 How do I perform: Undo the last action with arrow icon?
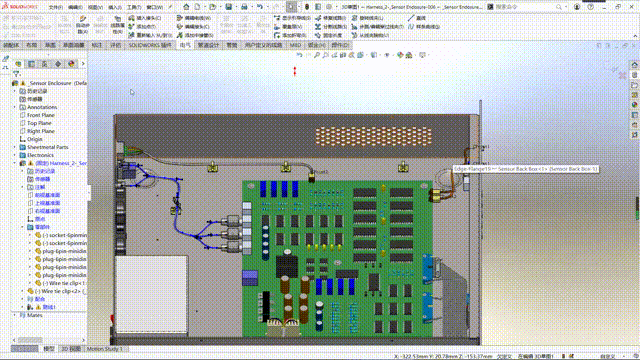[260, 7]
